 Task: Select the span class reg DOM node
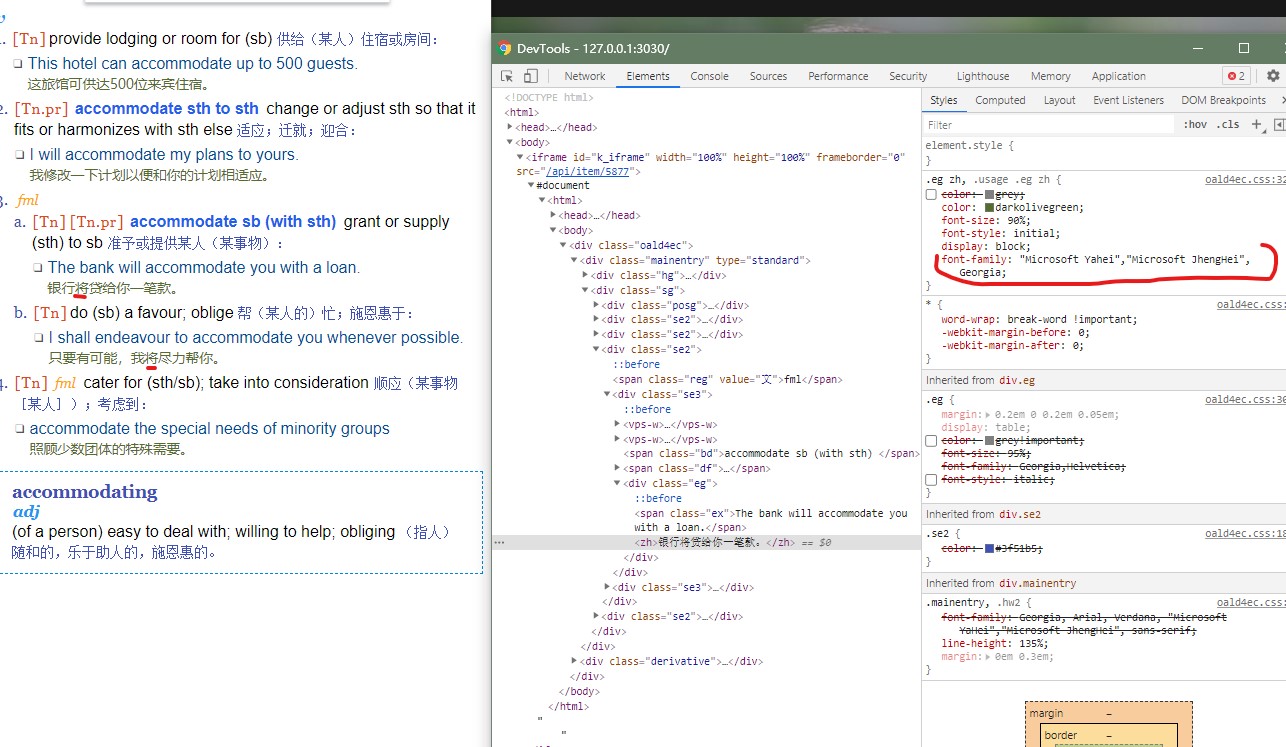[727, 379]
